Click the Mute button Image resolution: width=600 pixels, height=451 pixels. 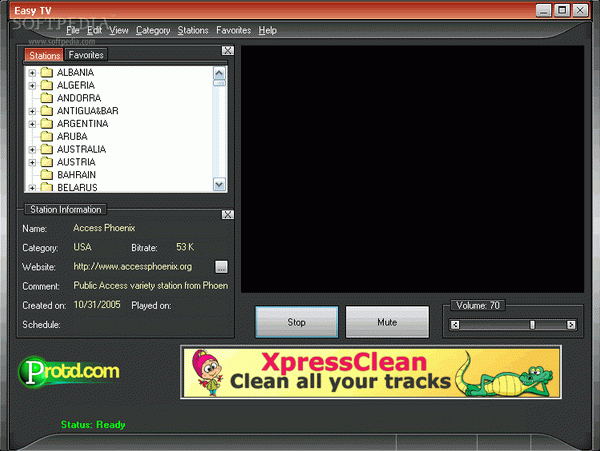[387, 322]
